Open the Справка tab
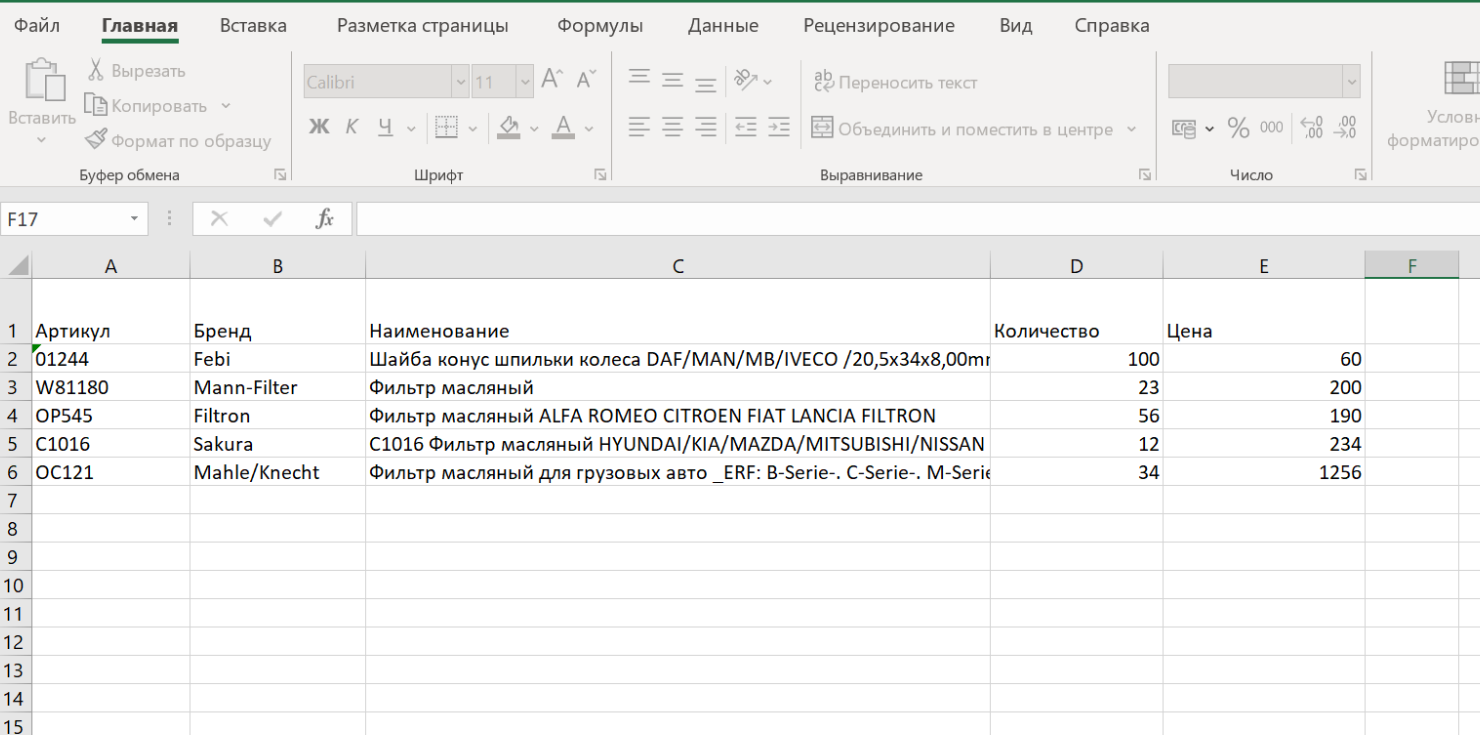 pos(1112,26)
